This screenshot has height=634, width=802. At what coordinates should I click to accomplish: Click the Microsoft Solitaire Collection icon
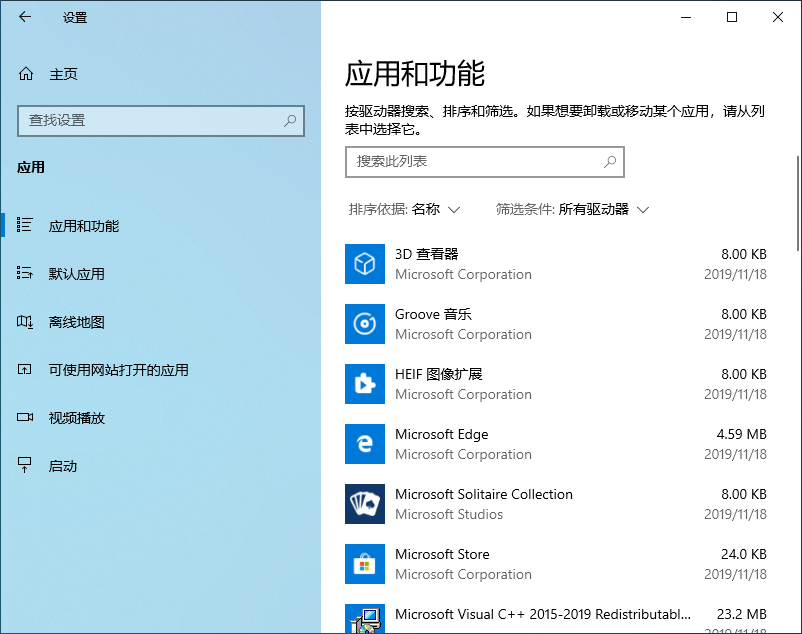click(365, 504)
